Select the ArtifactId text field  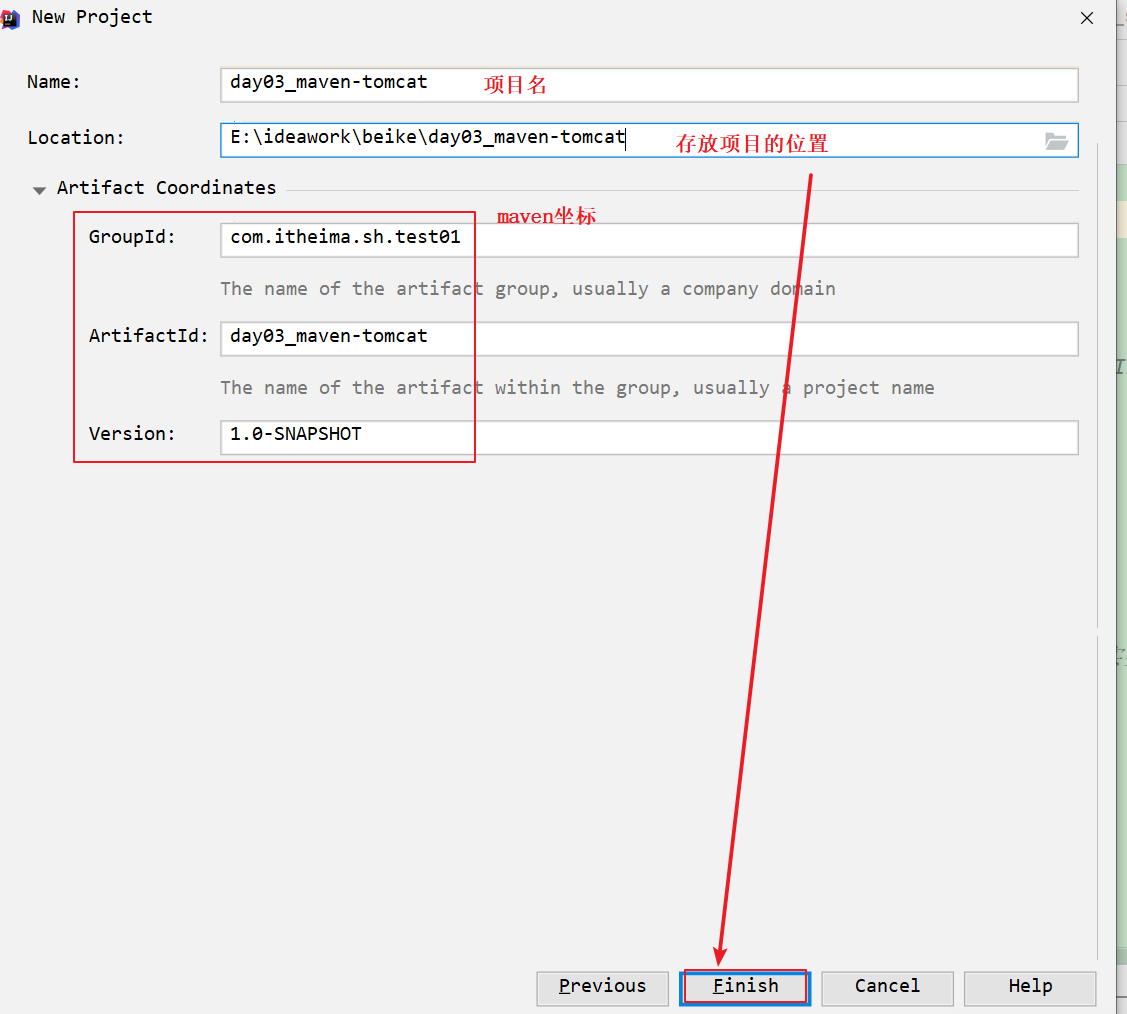tap(760, 339)
